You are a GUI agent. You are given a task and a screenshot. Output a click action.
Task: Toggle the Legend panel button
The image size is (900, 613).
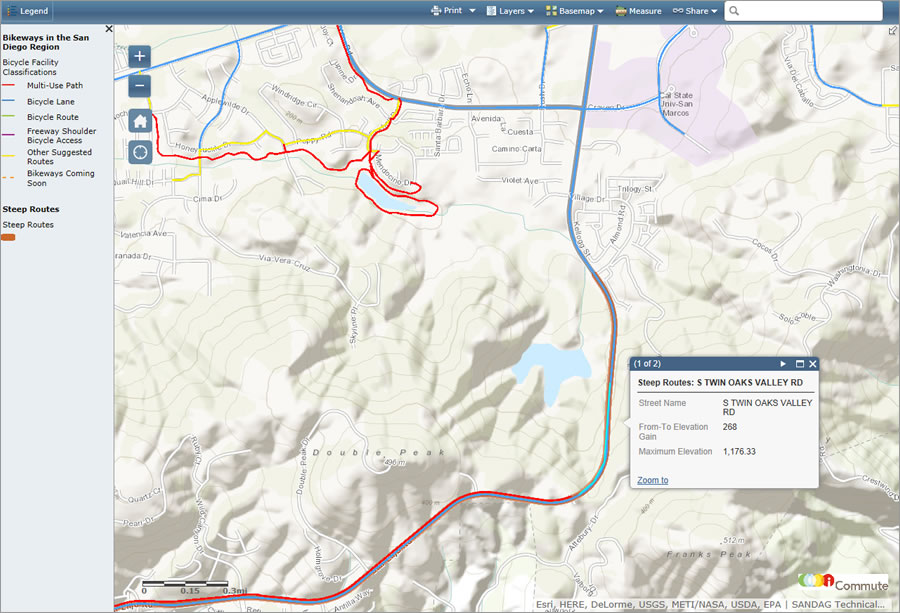tap(27, 10)
